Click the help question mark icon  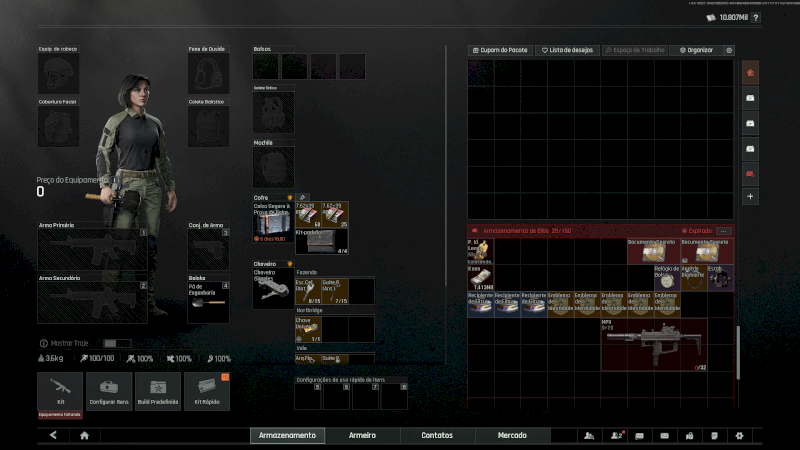click(x=754, y=17)
